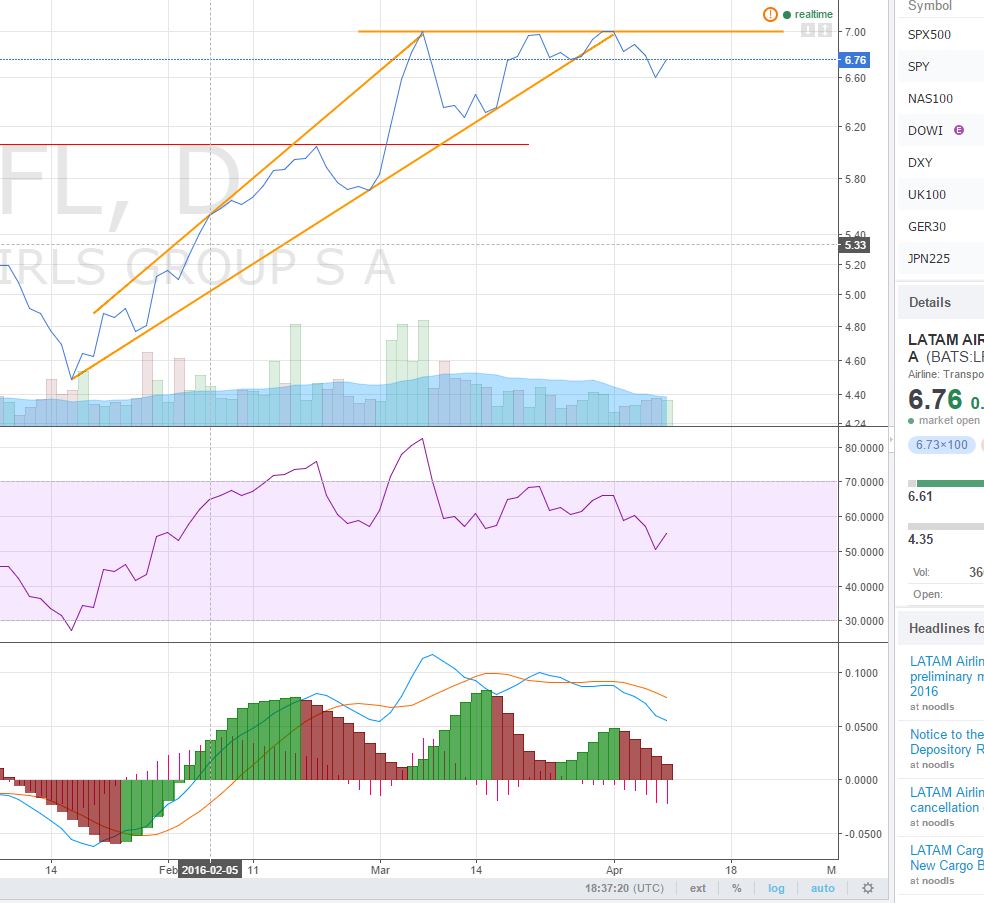This screenshot has width=984, height=903.
Task: Click the 6.61 range low value
Action: 920,496
